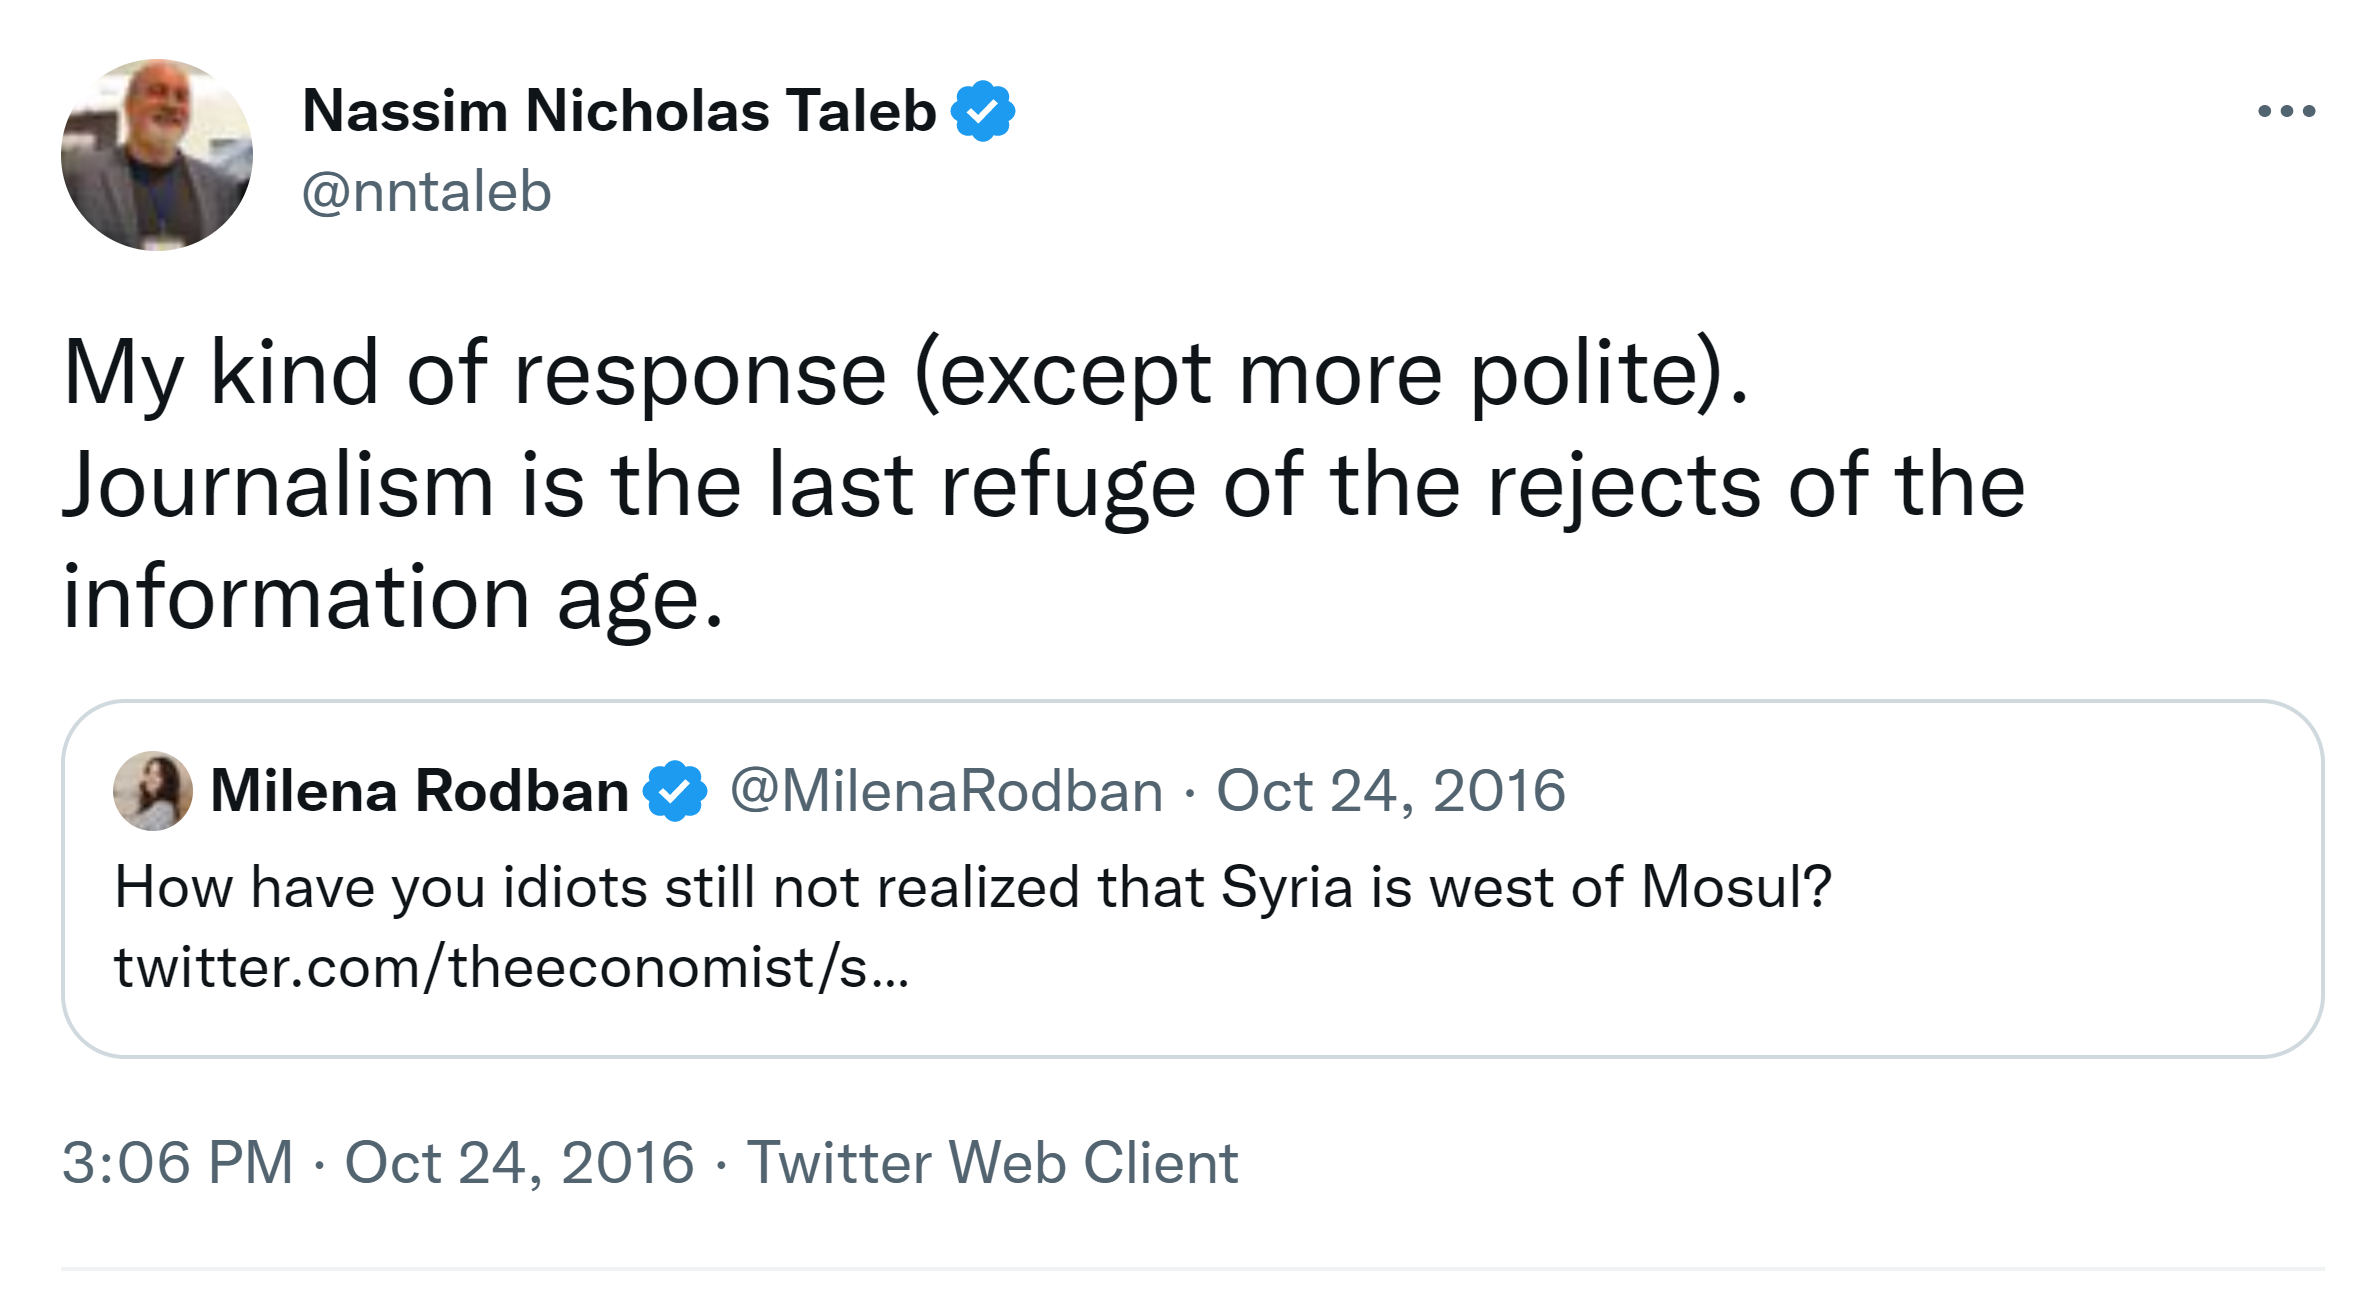
Task: Click Milena Rodban's blue verified checkmark
Action: [675, 791]
